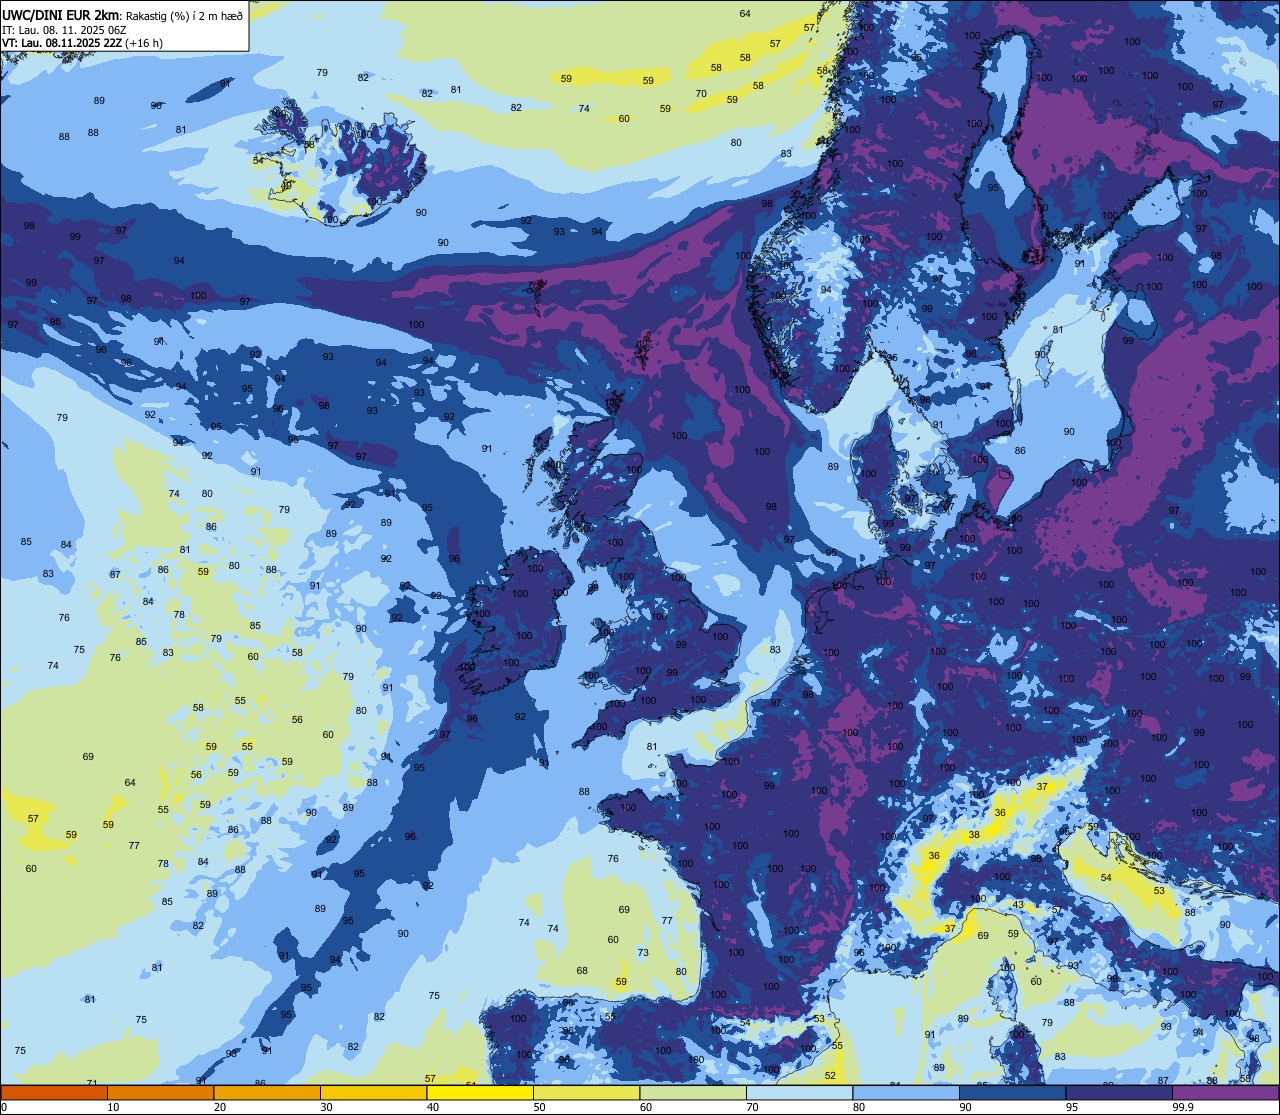Click the 80–90% light blue legend swatch

[x=906, y=1092]
